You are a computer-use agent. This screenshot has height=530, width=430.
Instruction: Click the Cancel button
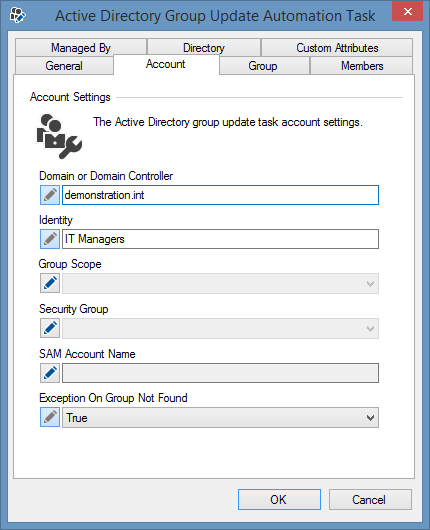point(370,499)
